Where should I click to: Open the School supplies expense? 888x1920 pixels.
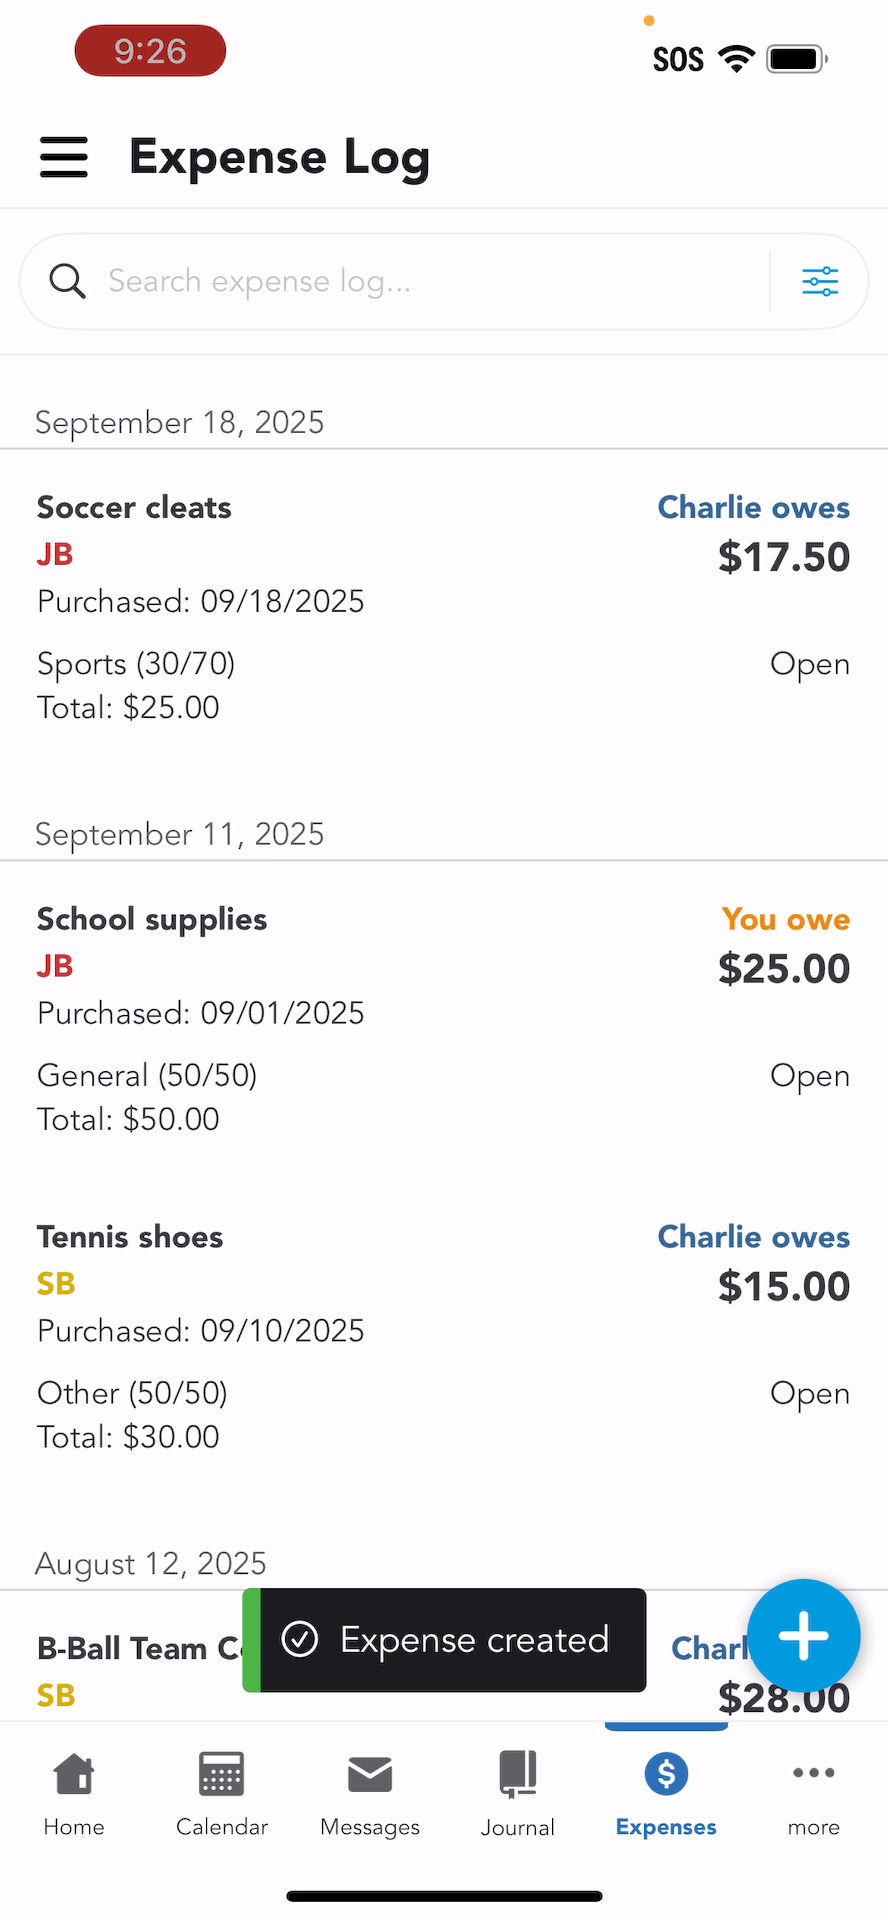[152, 920]
